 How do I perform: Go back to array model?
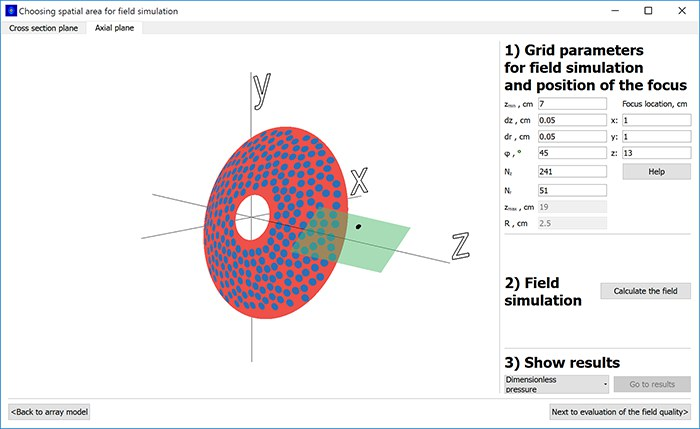click(x=49, y=412)
